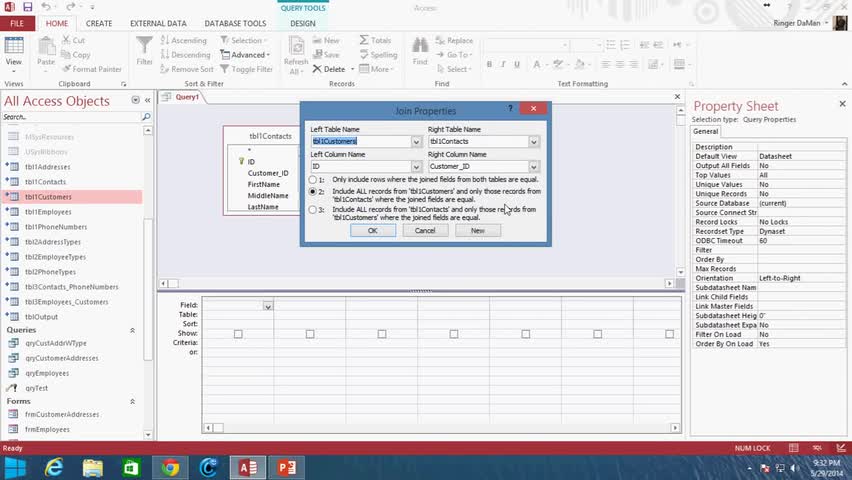This screenshot has width=852, height=480.
Task: Collapse the Forms group
Action: pyautogui.click(x=132, y=401)
